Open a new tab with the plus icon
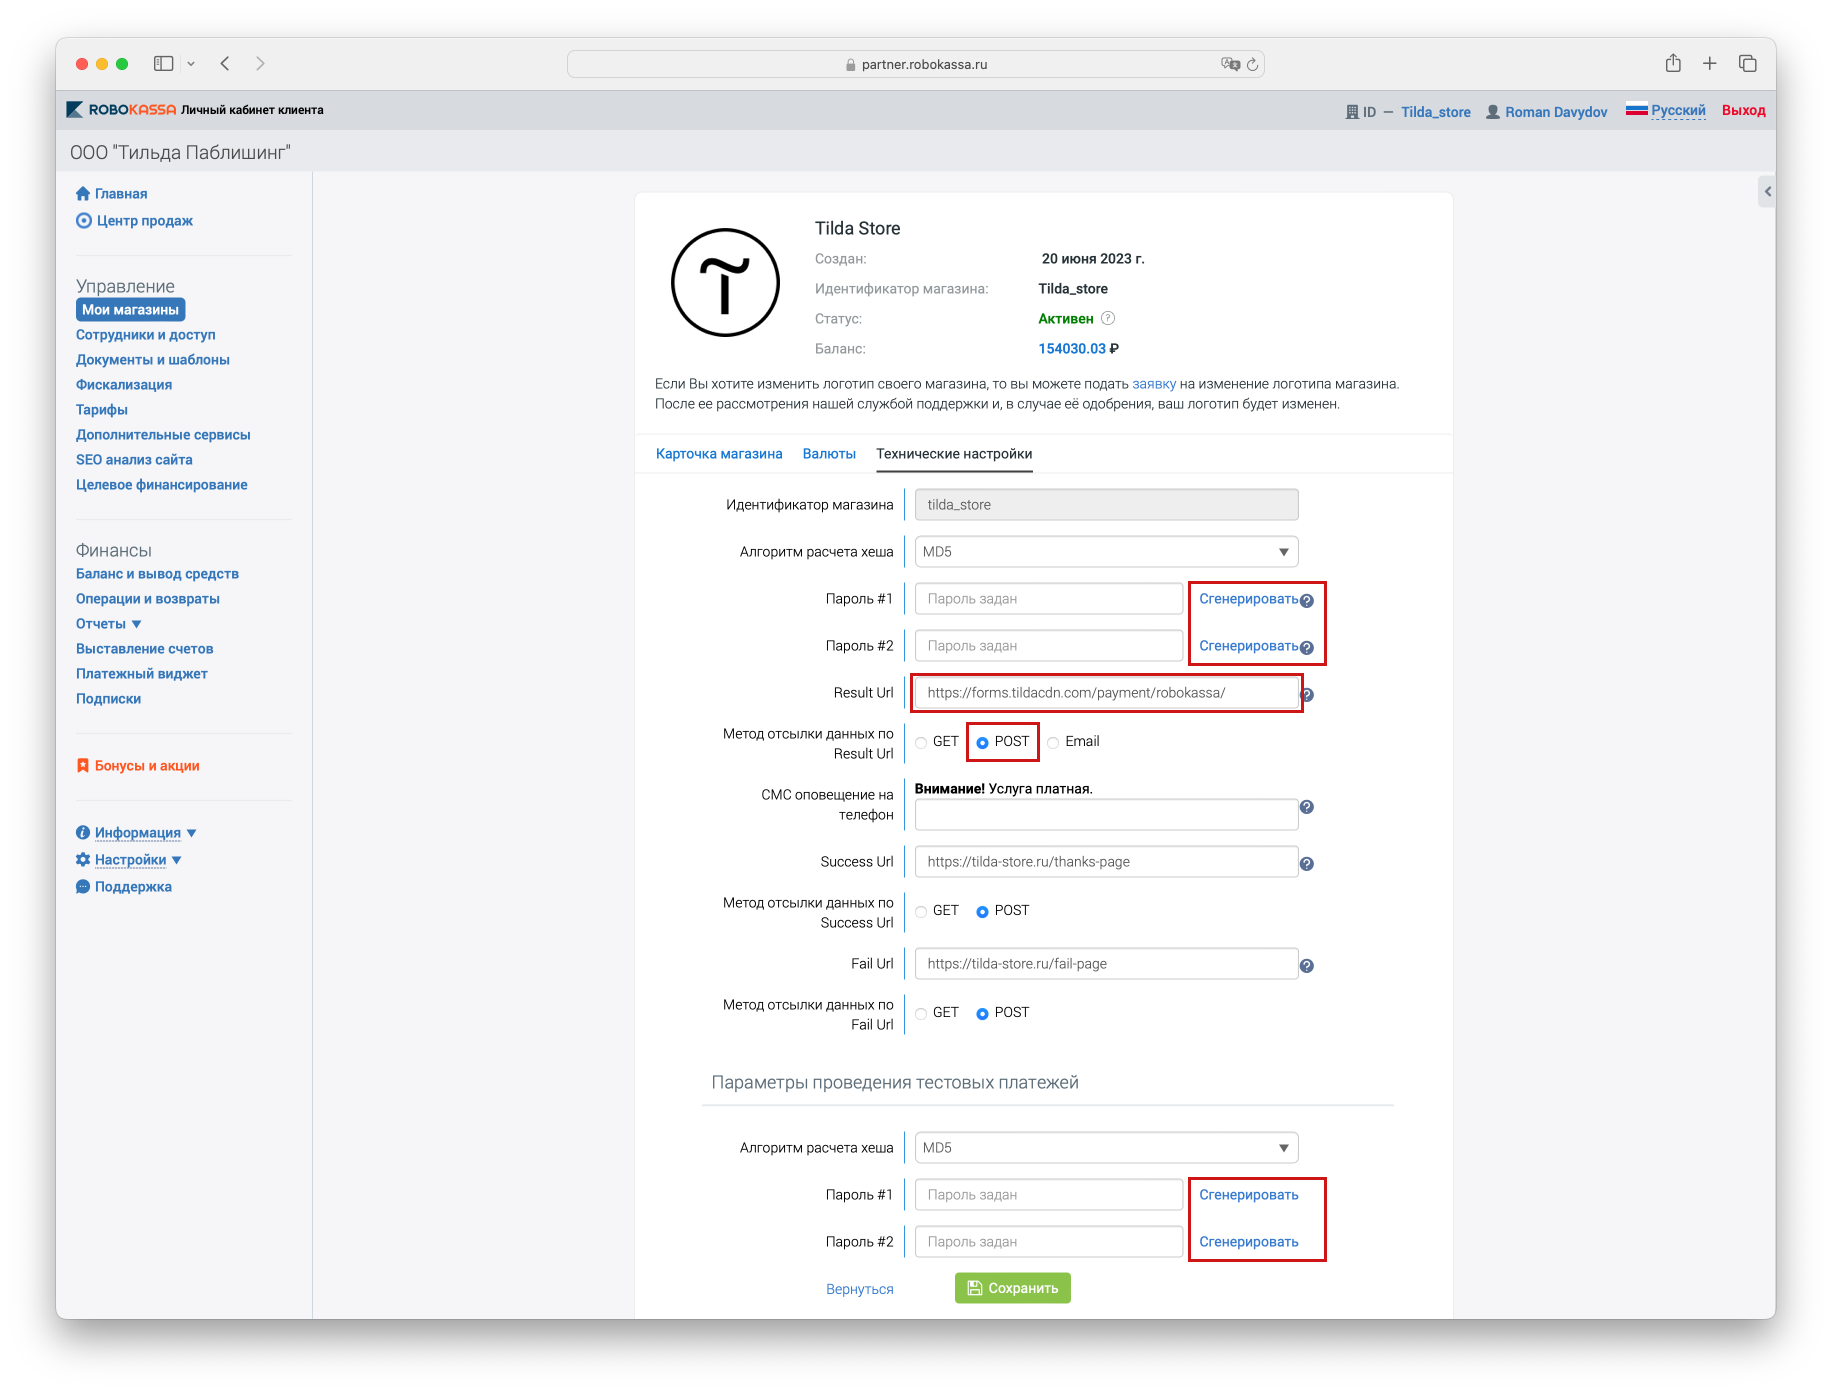This screenshot has height=1393, width=1832. [1710, 63]
